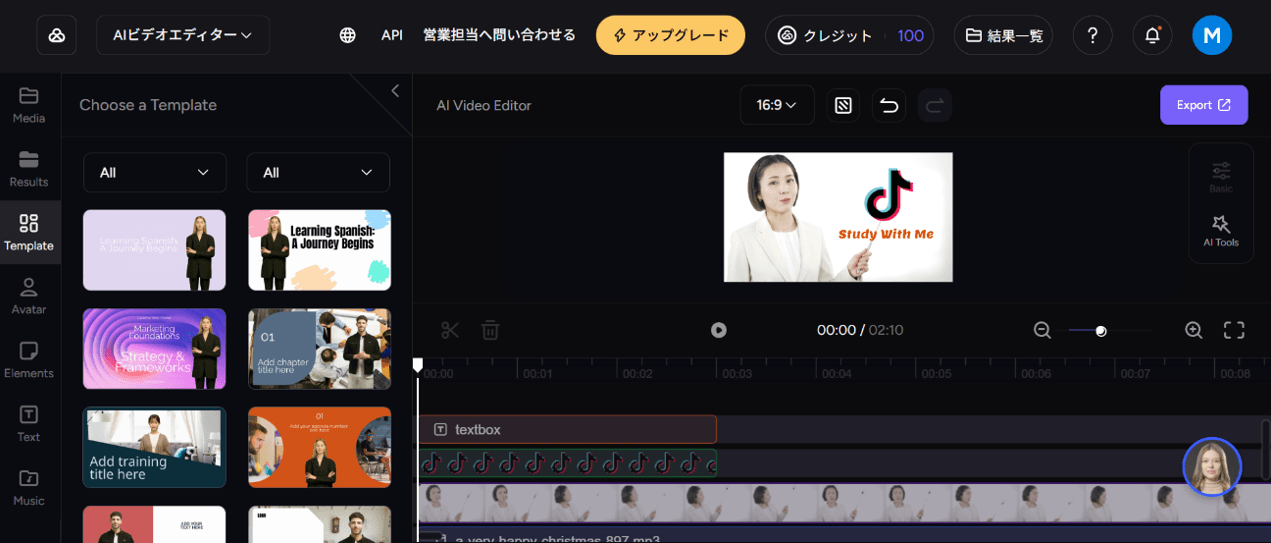Open the AIビデオエディター dropdown
Image resolution: width=1271 pixels, height=543 pixels.
[x=183, y=35]
